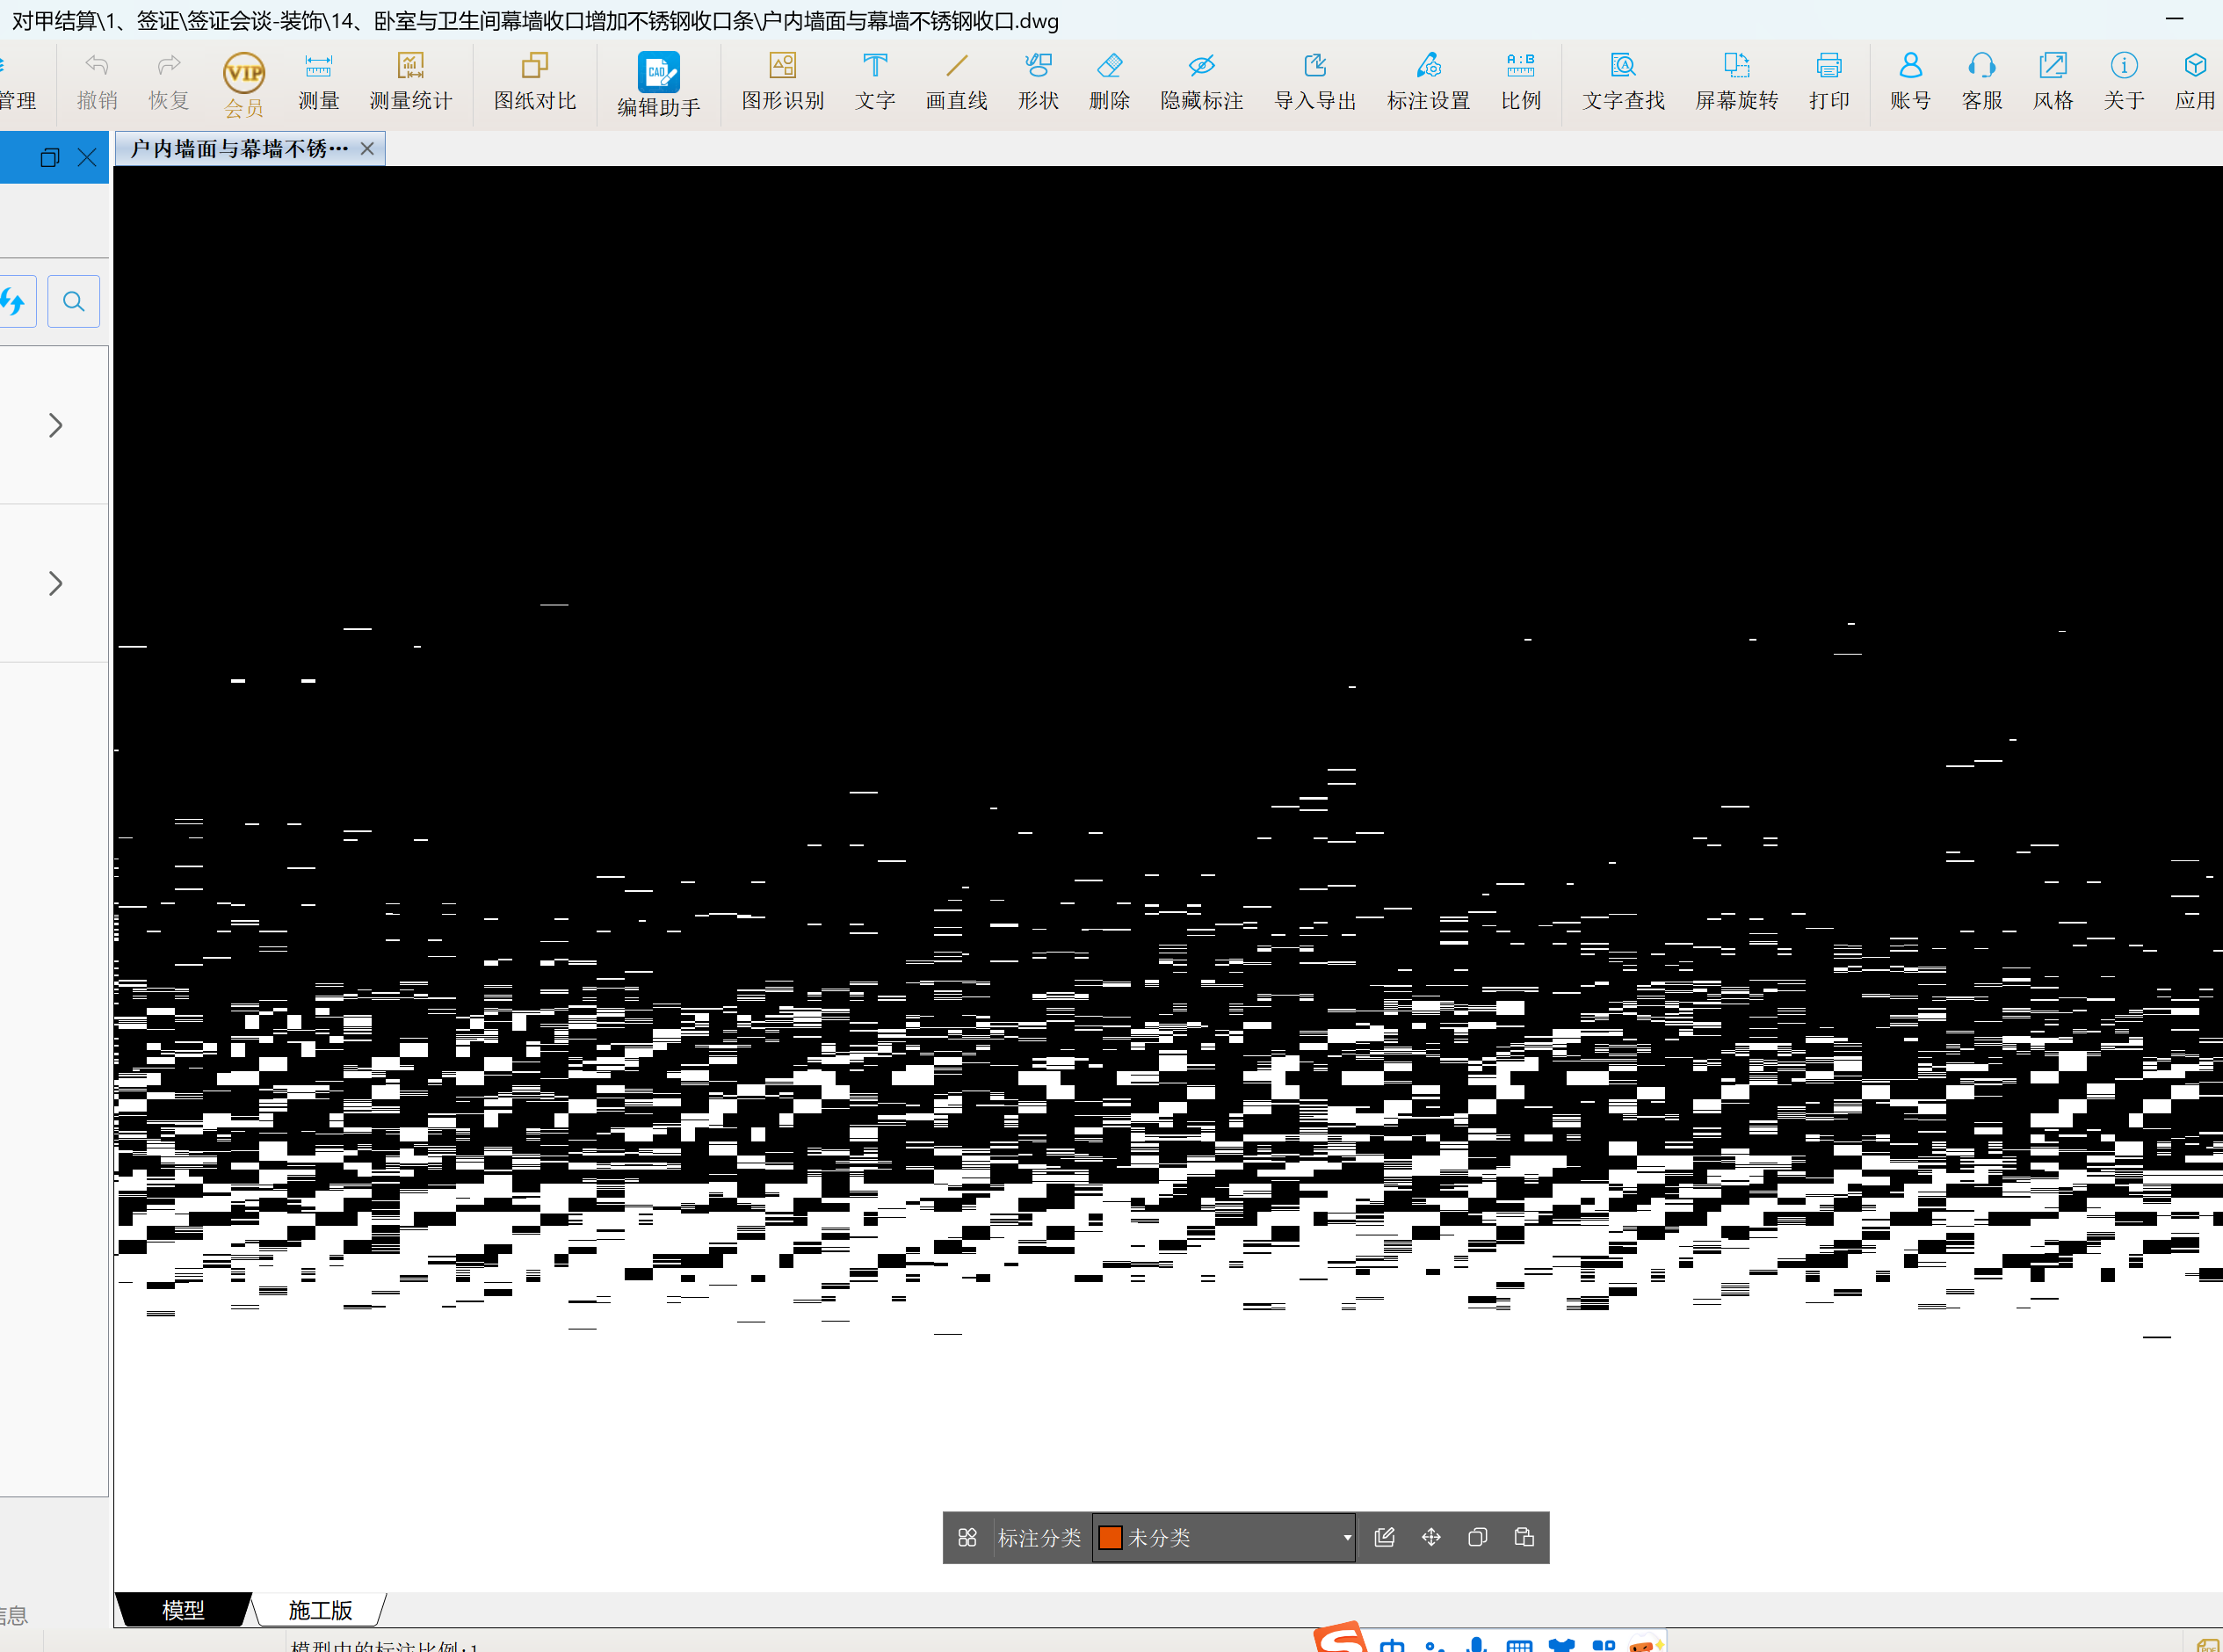Close the 户内墙面与幕墙不锈 drawing tab

(x=367, y=149)
